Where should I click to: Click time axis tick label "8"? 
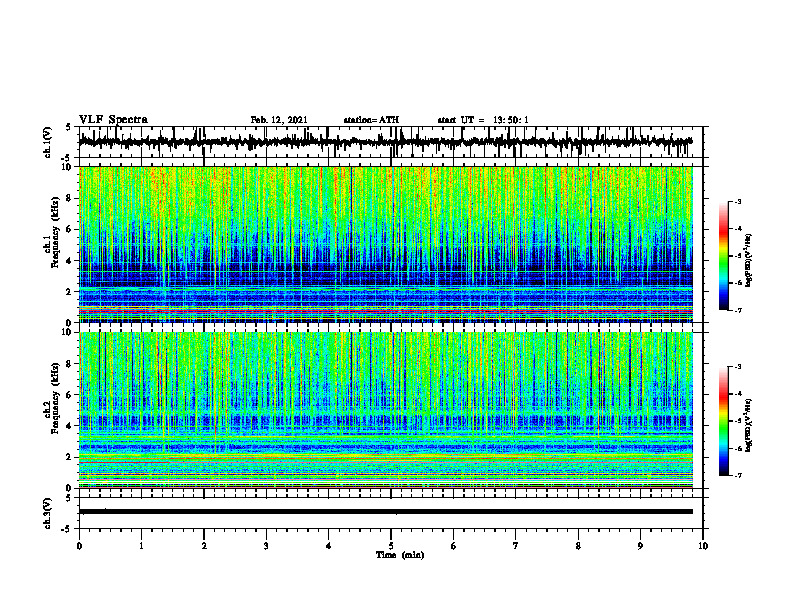pos(578,546)
